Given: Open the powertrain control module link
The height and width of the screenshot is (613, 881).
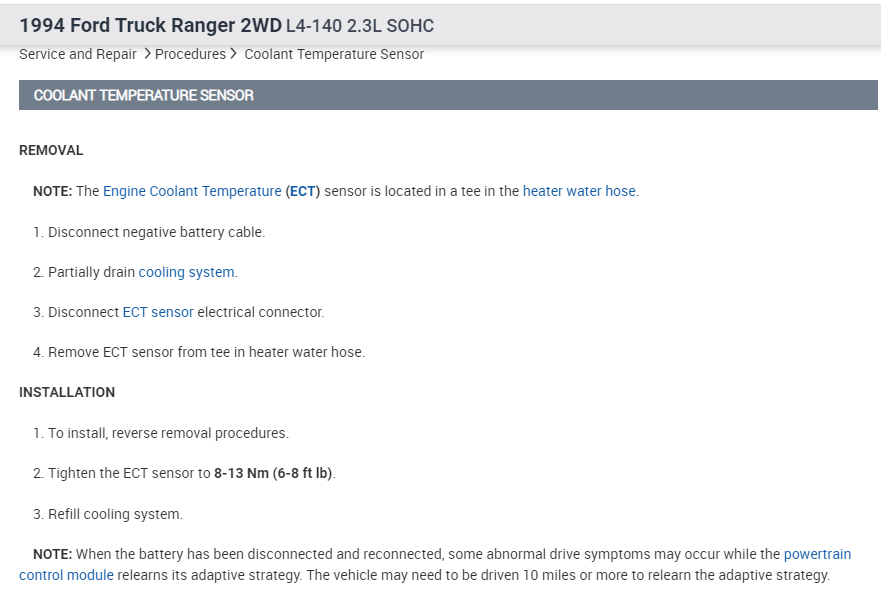Looking at the screenshot, I should tap(817, 554).
